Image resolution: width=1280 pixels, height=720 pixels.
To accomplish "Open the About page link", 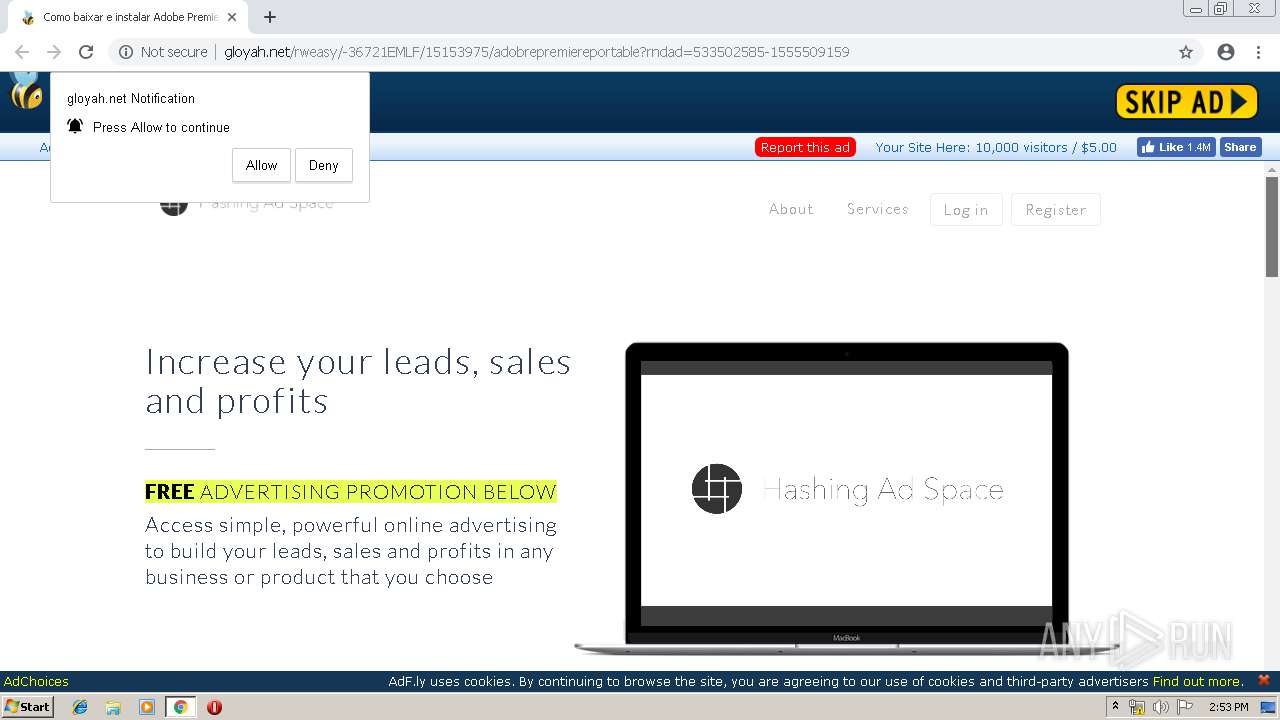I will (x=791, y=209).
